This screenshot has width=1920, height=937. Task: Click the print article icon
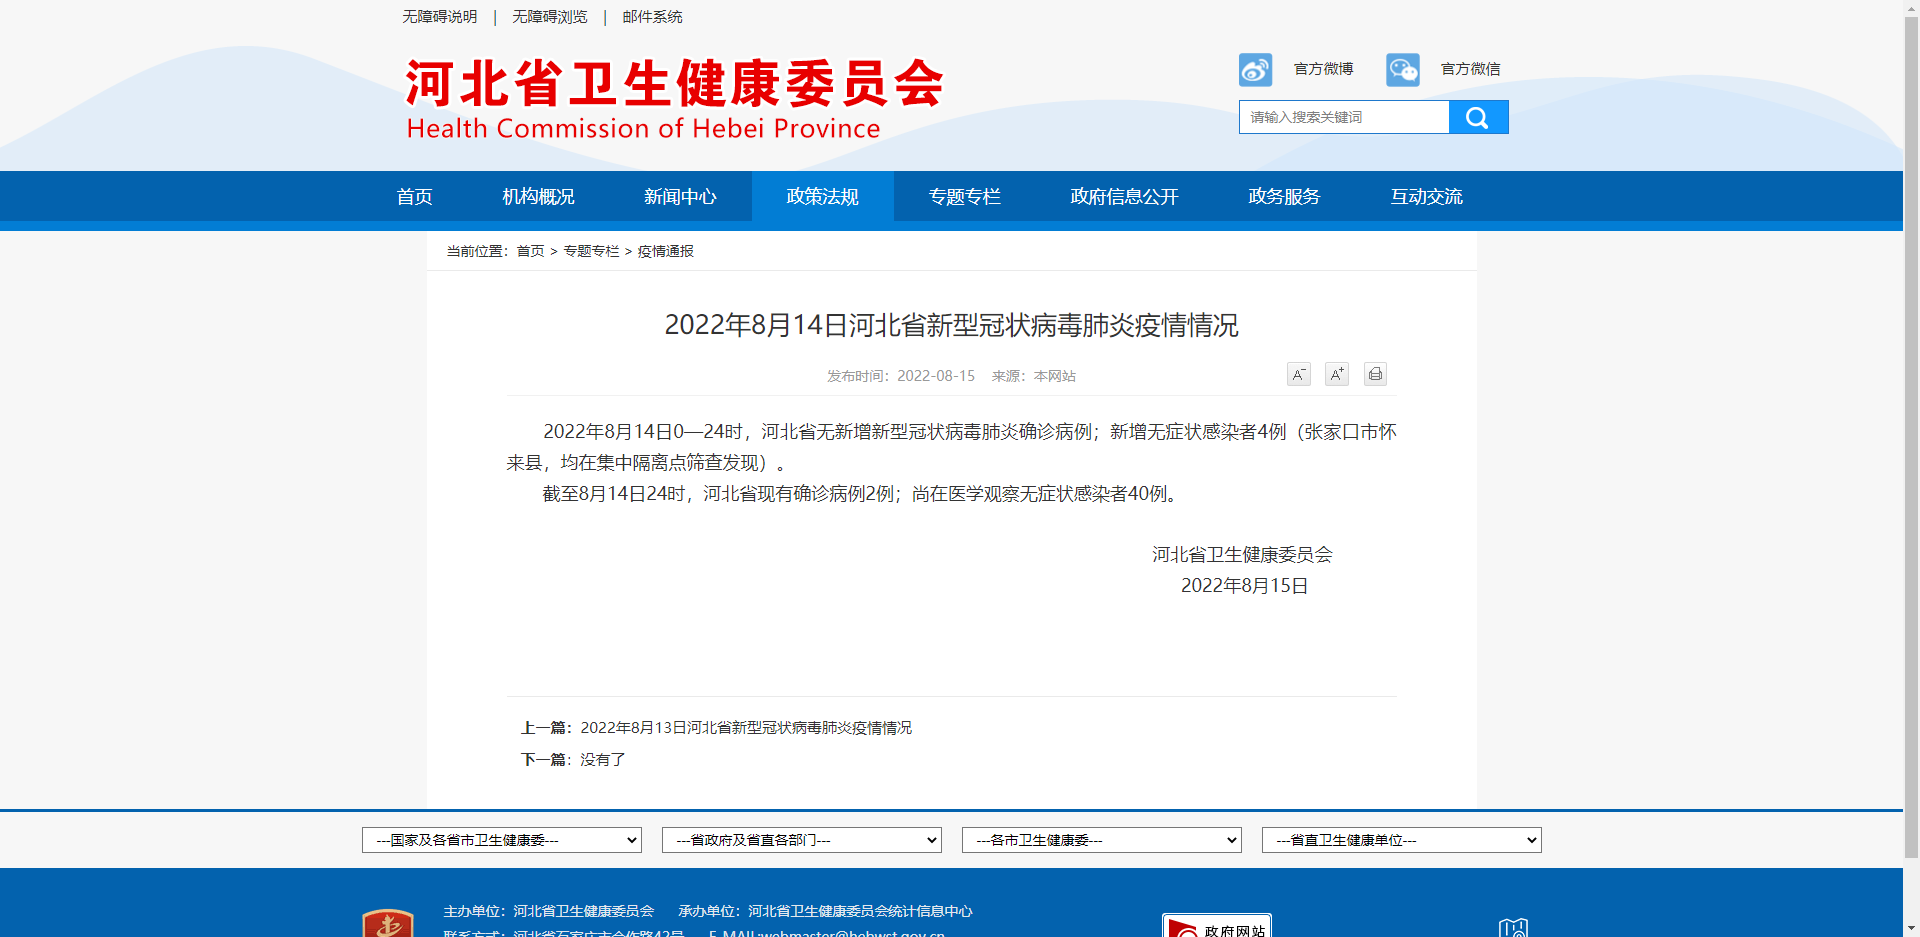click(1375, 375)
